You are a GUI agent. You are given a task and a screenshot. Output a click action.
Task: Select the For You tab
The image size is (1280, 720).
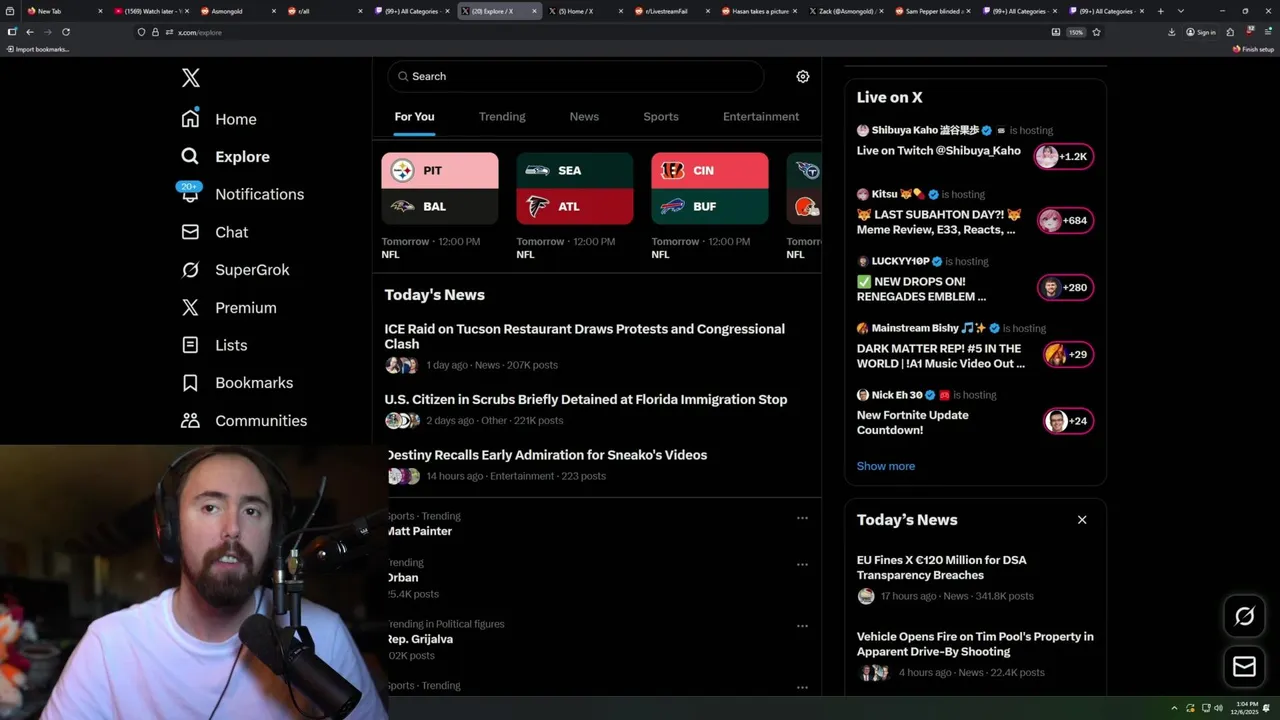(x=414, y=117)
